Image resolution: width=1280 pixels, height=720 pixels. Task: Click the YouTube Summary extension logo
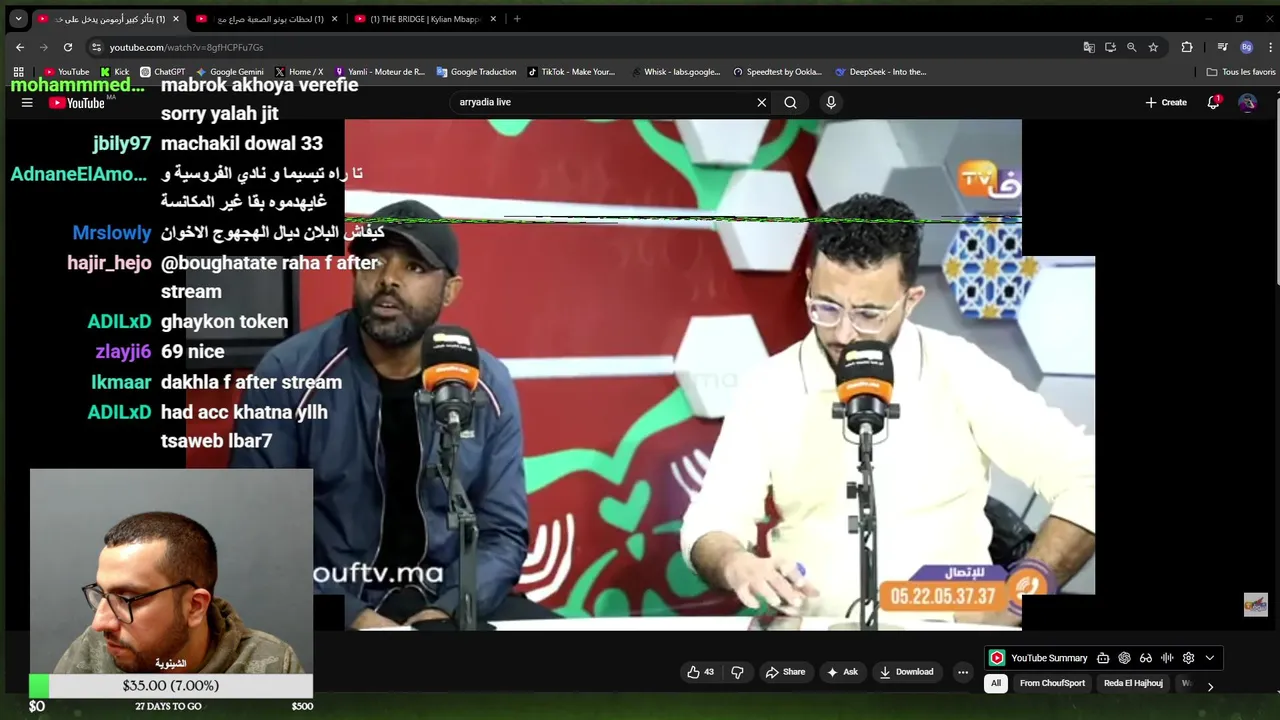(x=997, y=658)
